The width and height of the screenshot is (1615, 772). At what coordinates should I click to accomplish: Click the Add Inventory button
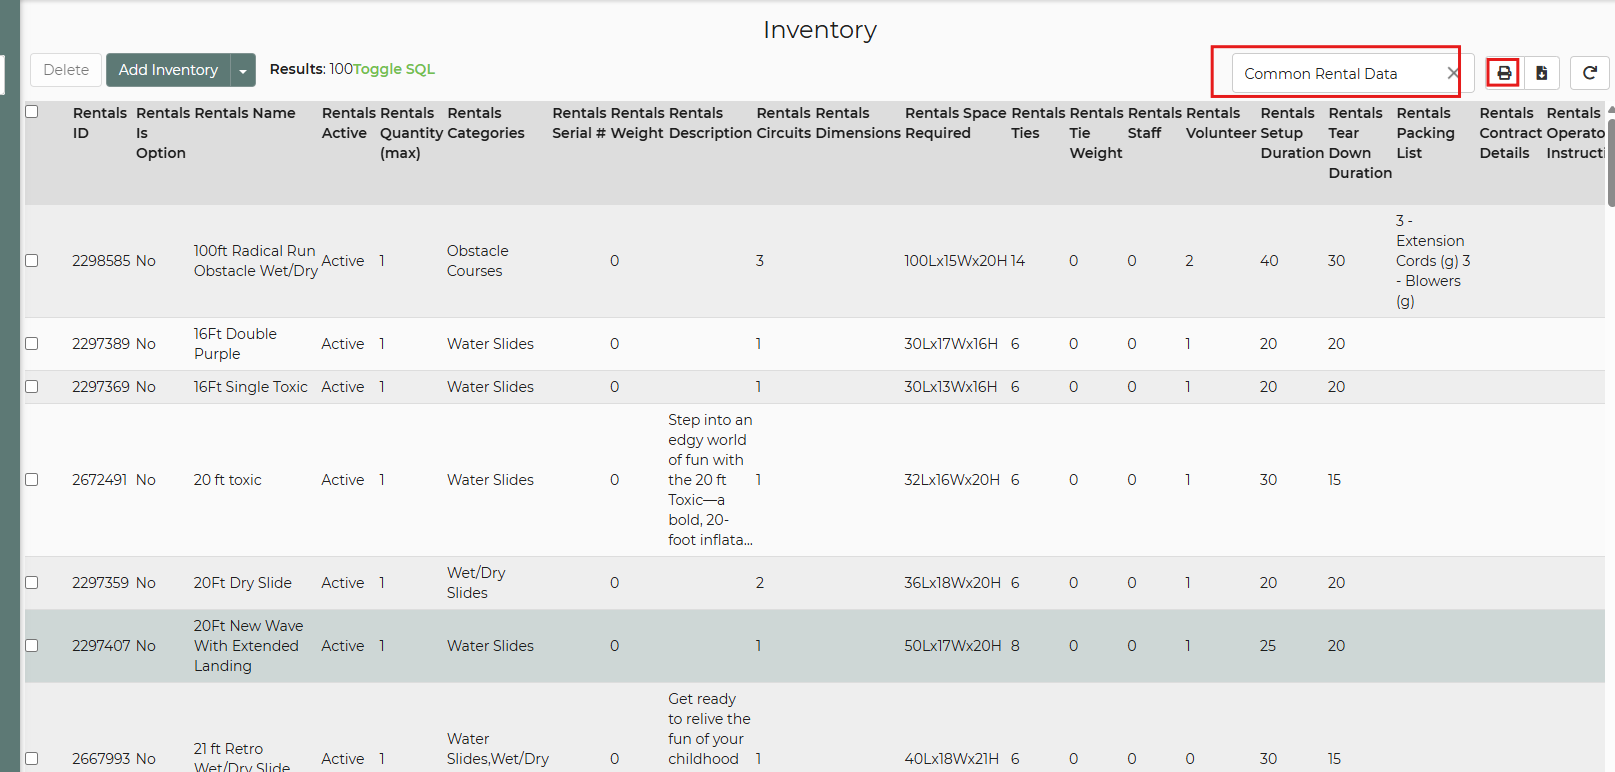[168, 70]
